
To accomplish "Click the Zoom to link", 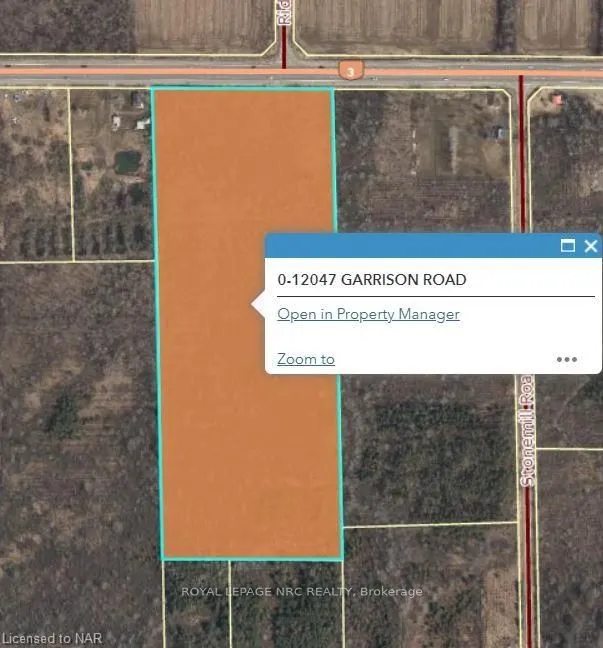I will pyautogui.click(x=305, y=359).
